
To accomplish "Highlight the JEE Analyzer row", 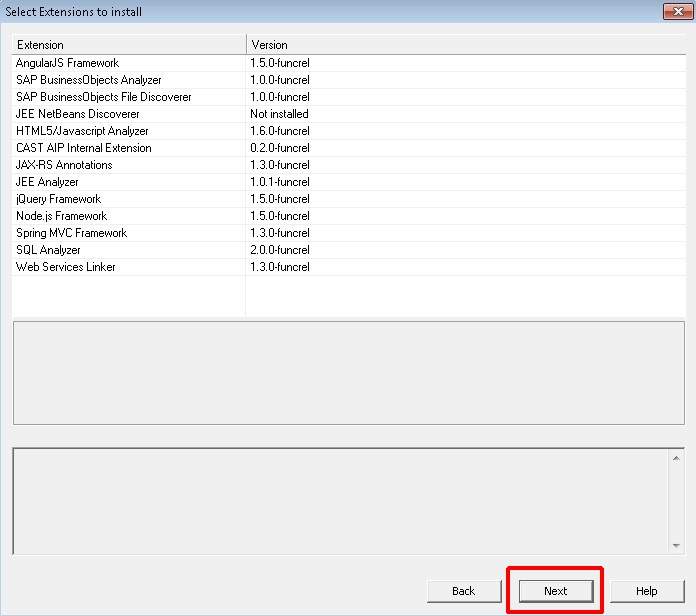I will 349,182.
